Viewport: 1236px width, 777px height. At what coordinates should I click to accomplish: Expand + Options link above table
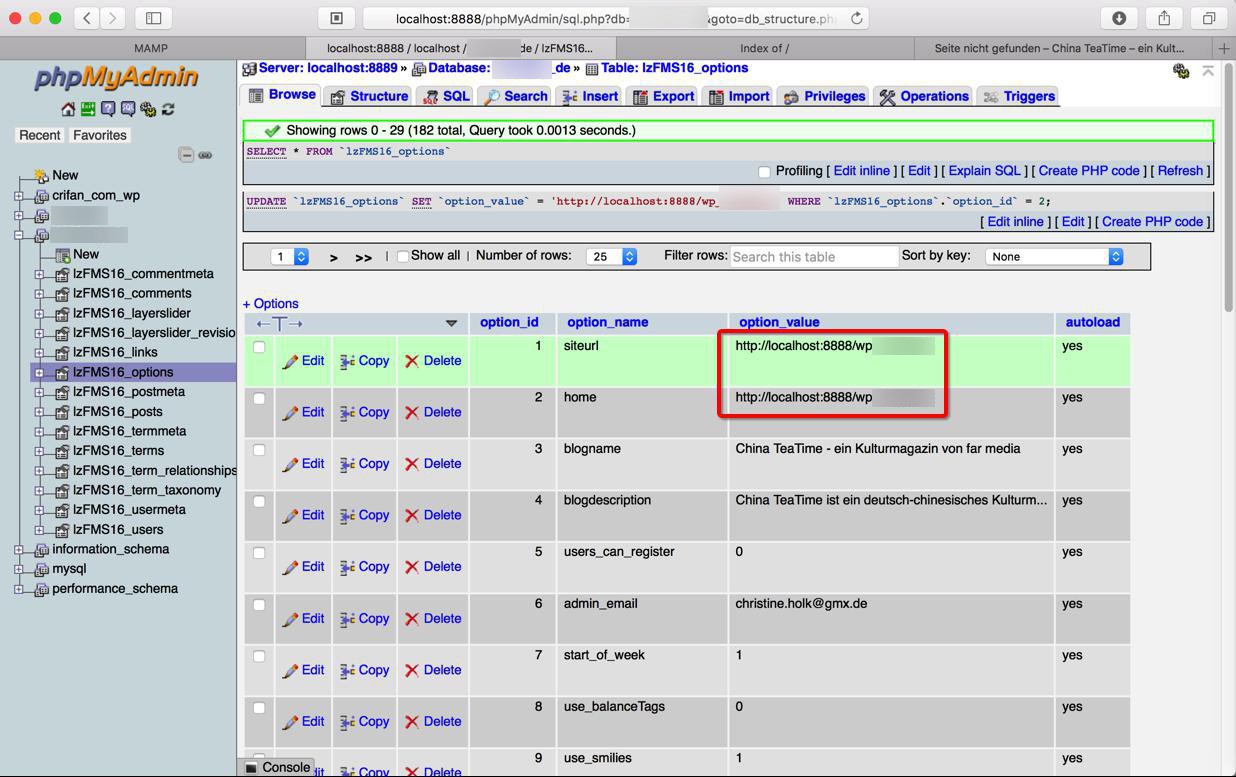(x=271, y=304)
